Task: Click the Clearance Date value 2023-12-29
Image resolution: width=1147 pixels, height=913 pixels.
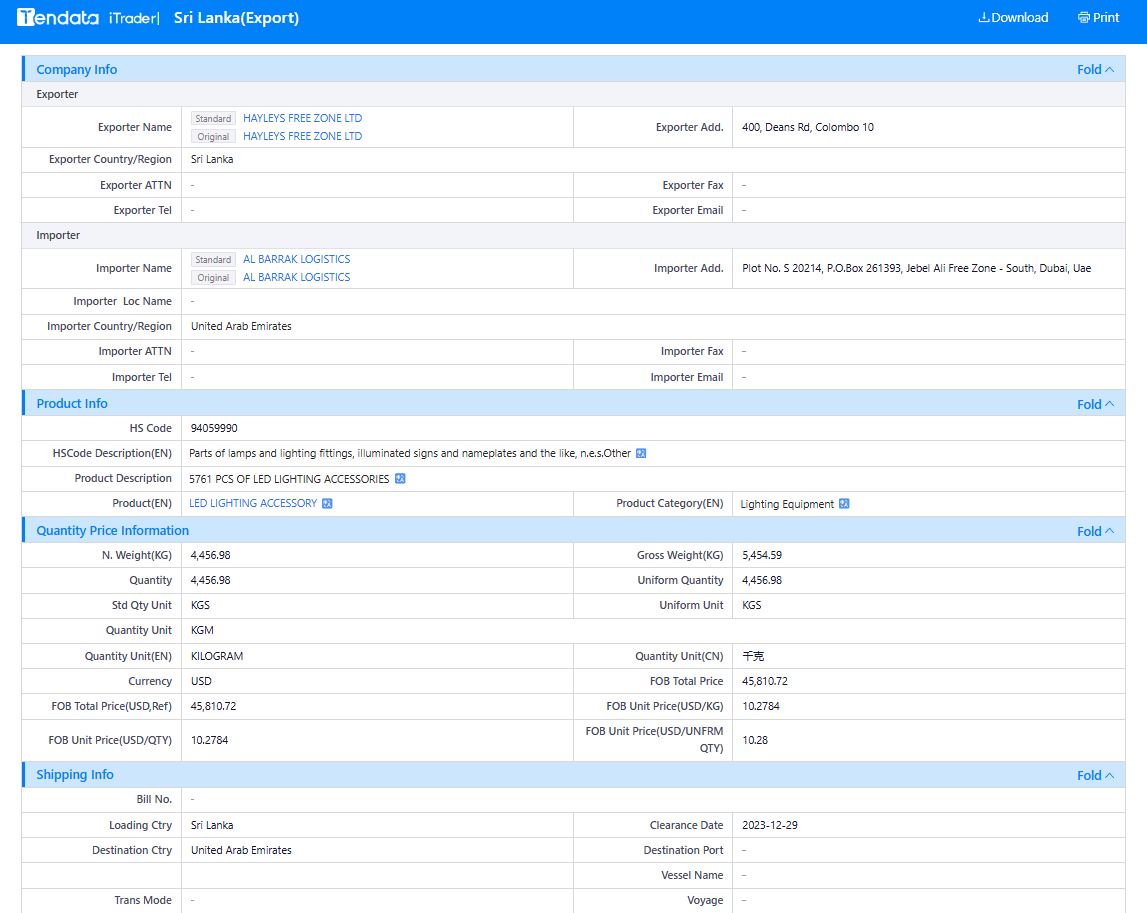Action: tap(770, 825)
